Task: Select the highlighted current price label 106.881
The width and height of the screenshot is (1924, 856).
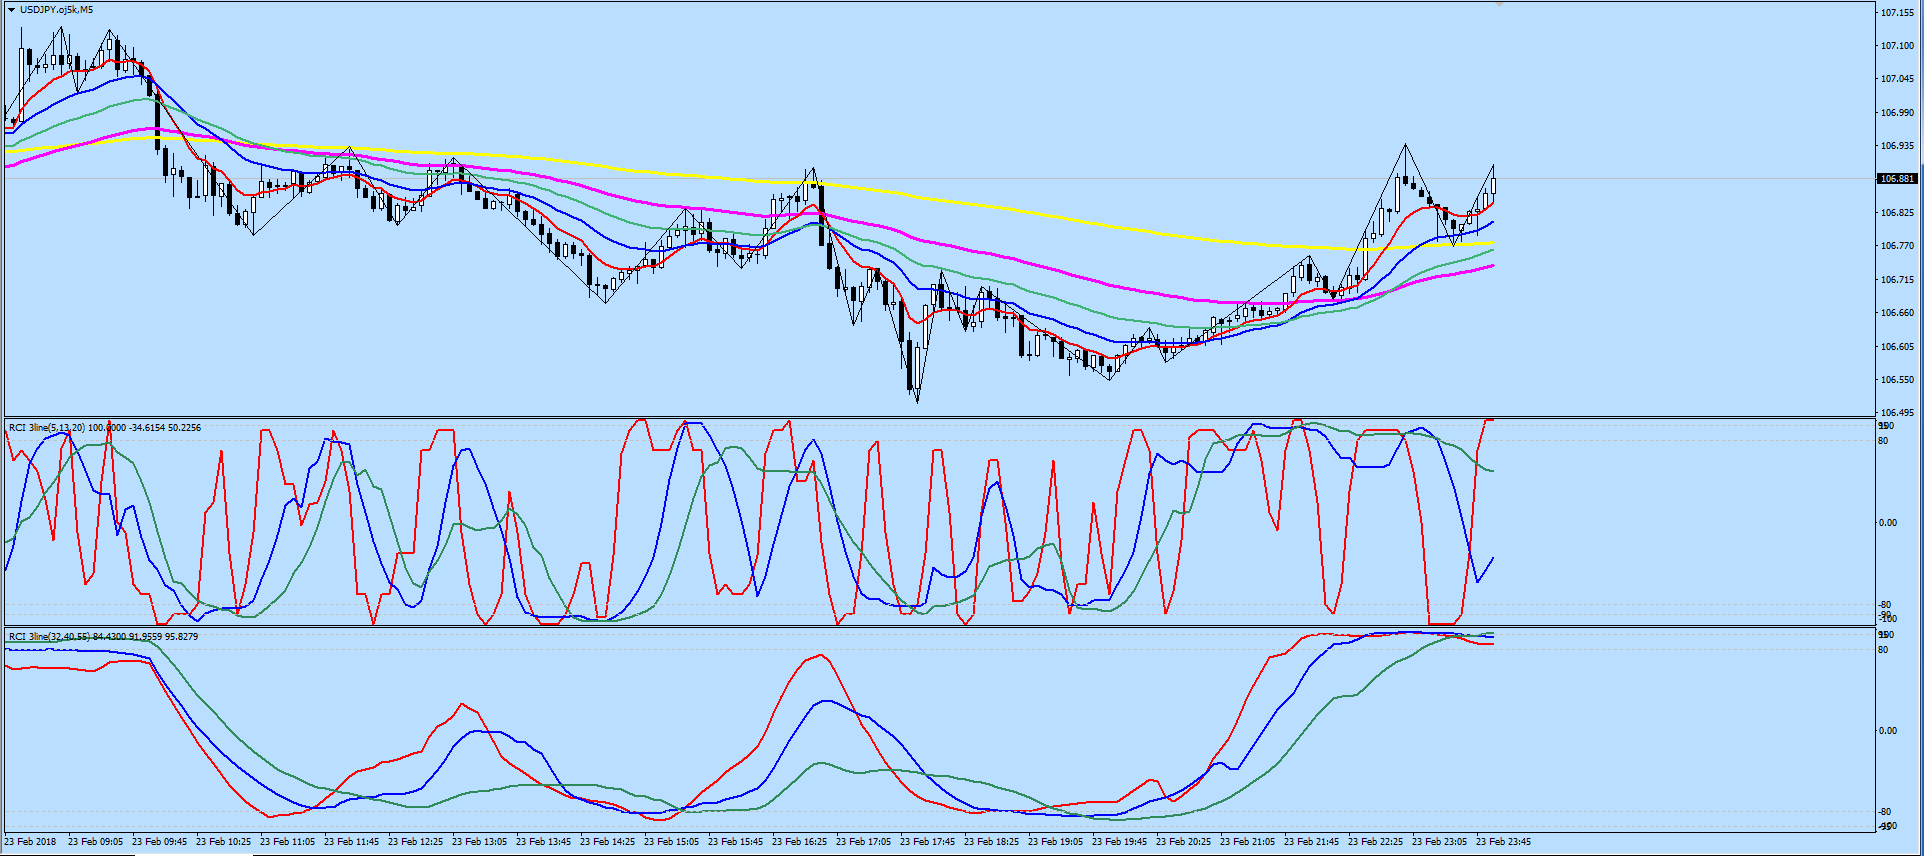Action: pyautogui.click(x=1897, y=179)
